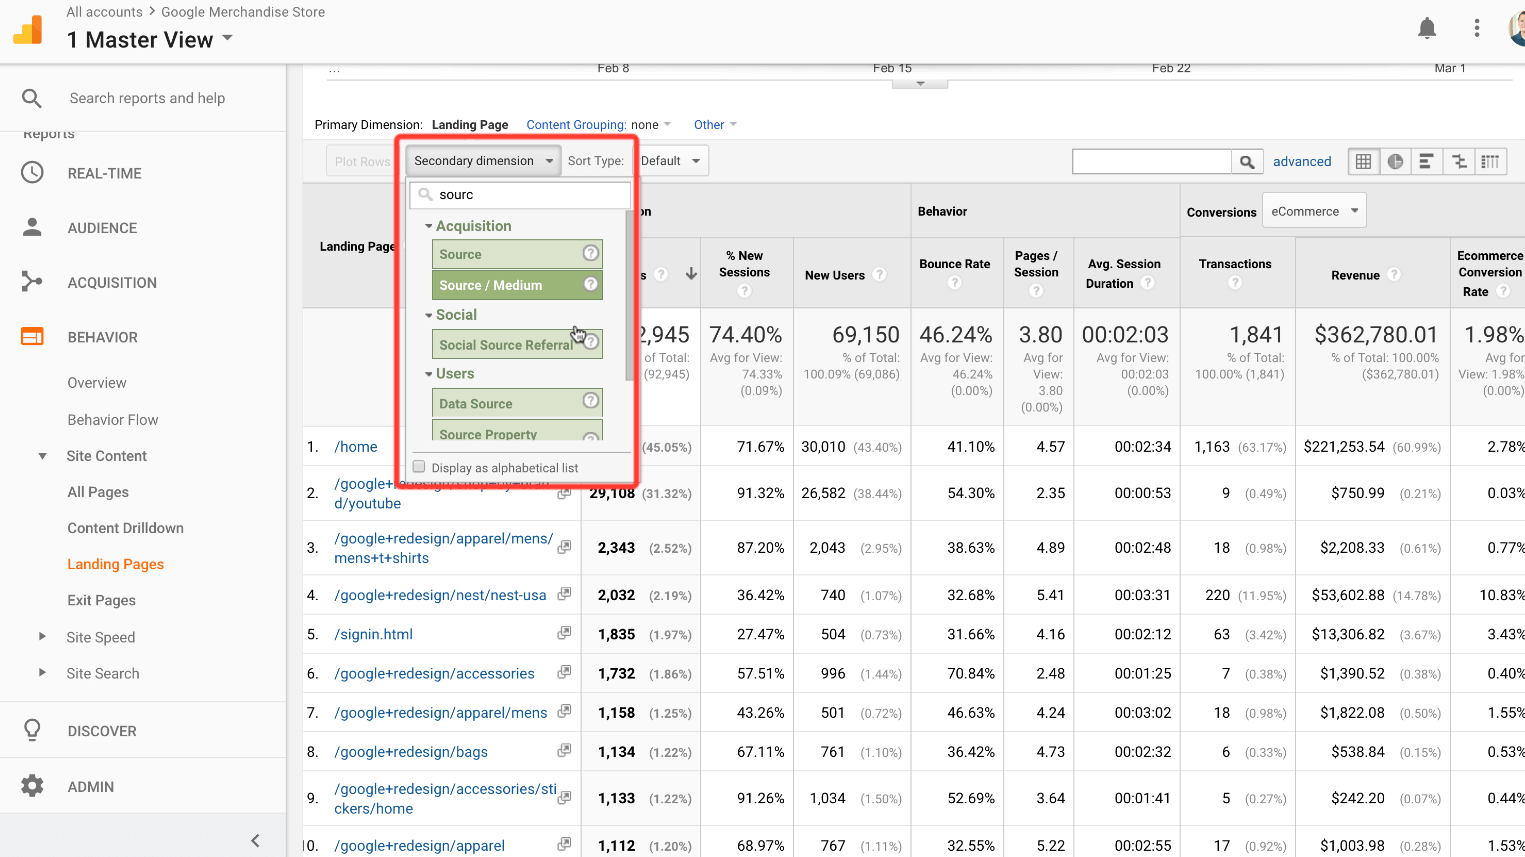Viewport: 1525px width, 857px height.
Task: Open the notifications bell
Action: [x=1427, y=28]
